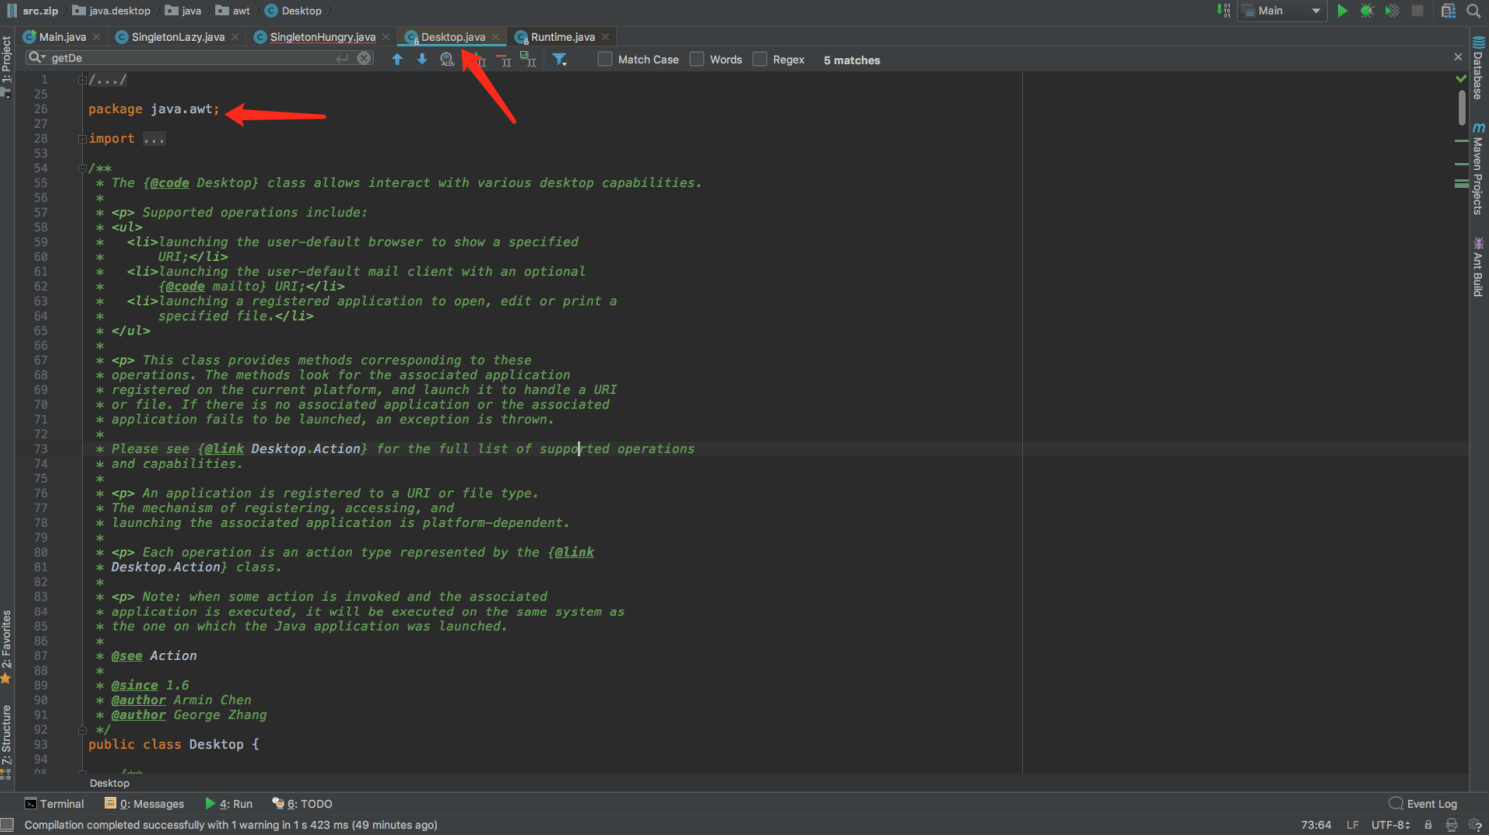
Task: Open Project Structure icon in top toolbar
Action: (x=1448, y=11)
